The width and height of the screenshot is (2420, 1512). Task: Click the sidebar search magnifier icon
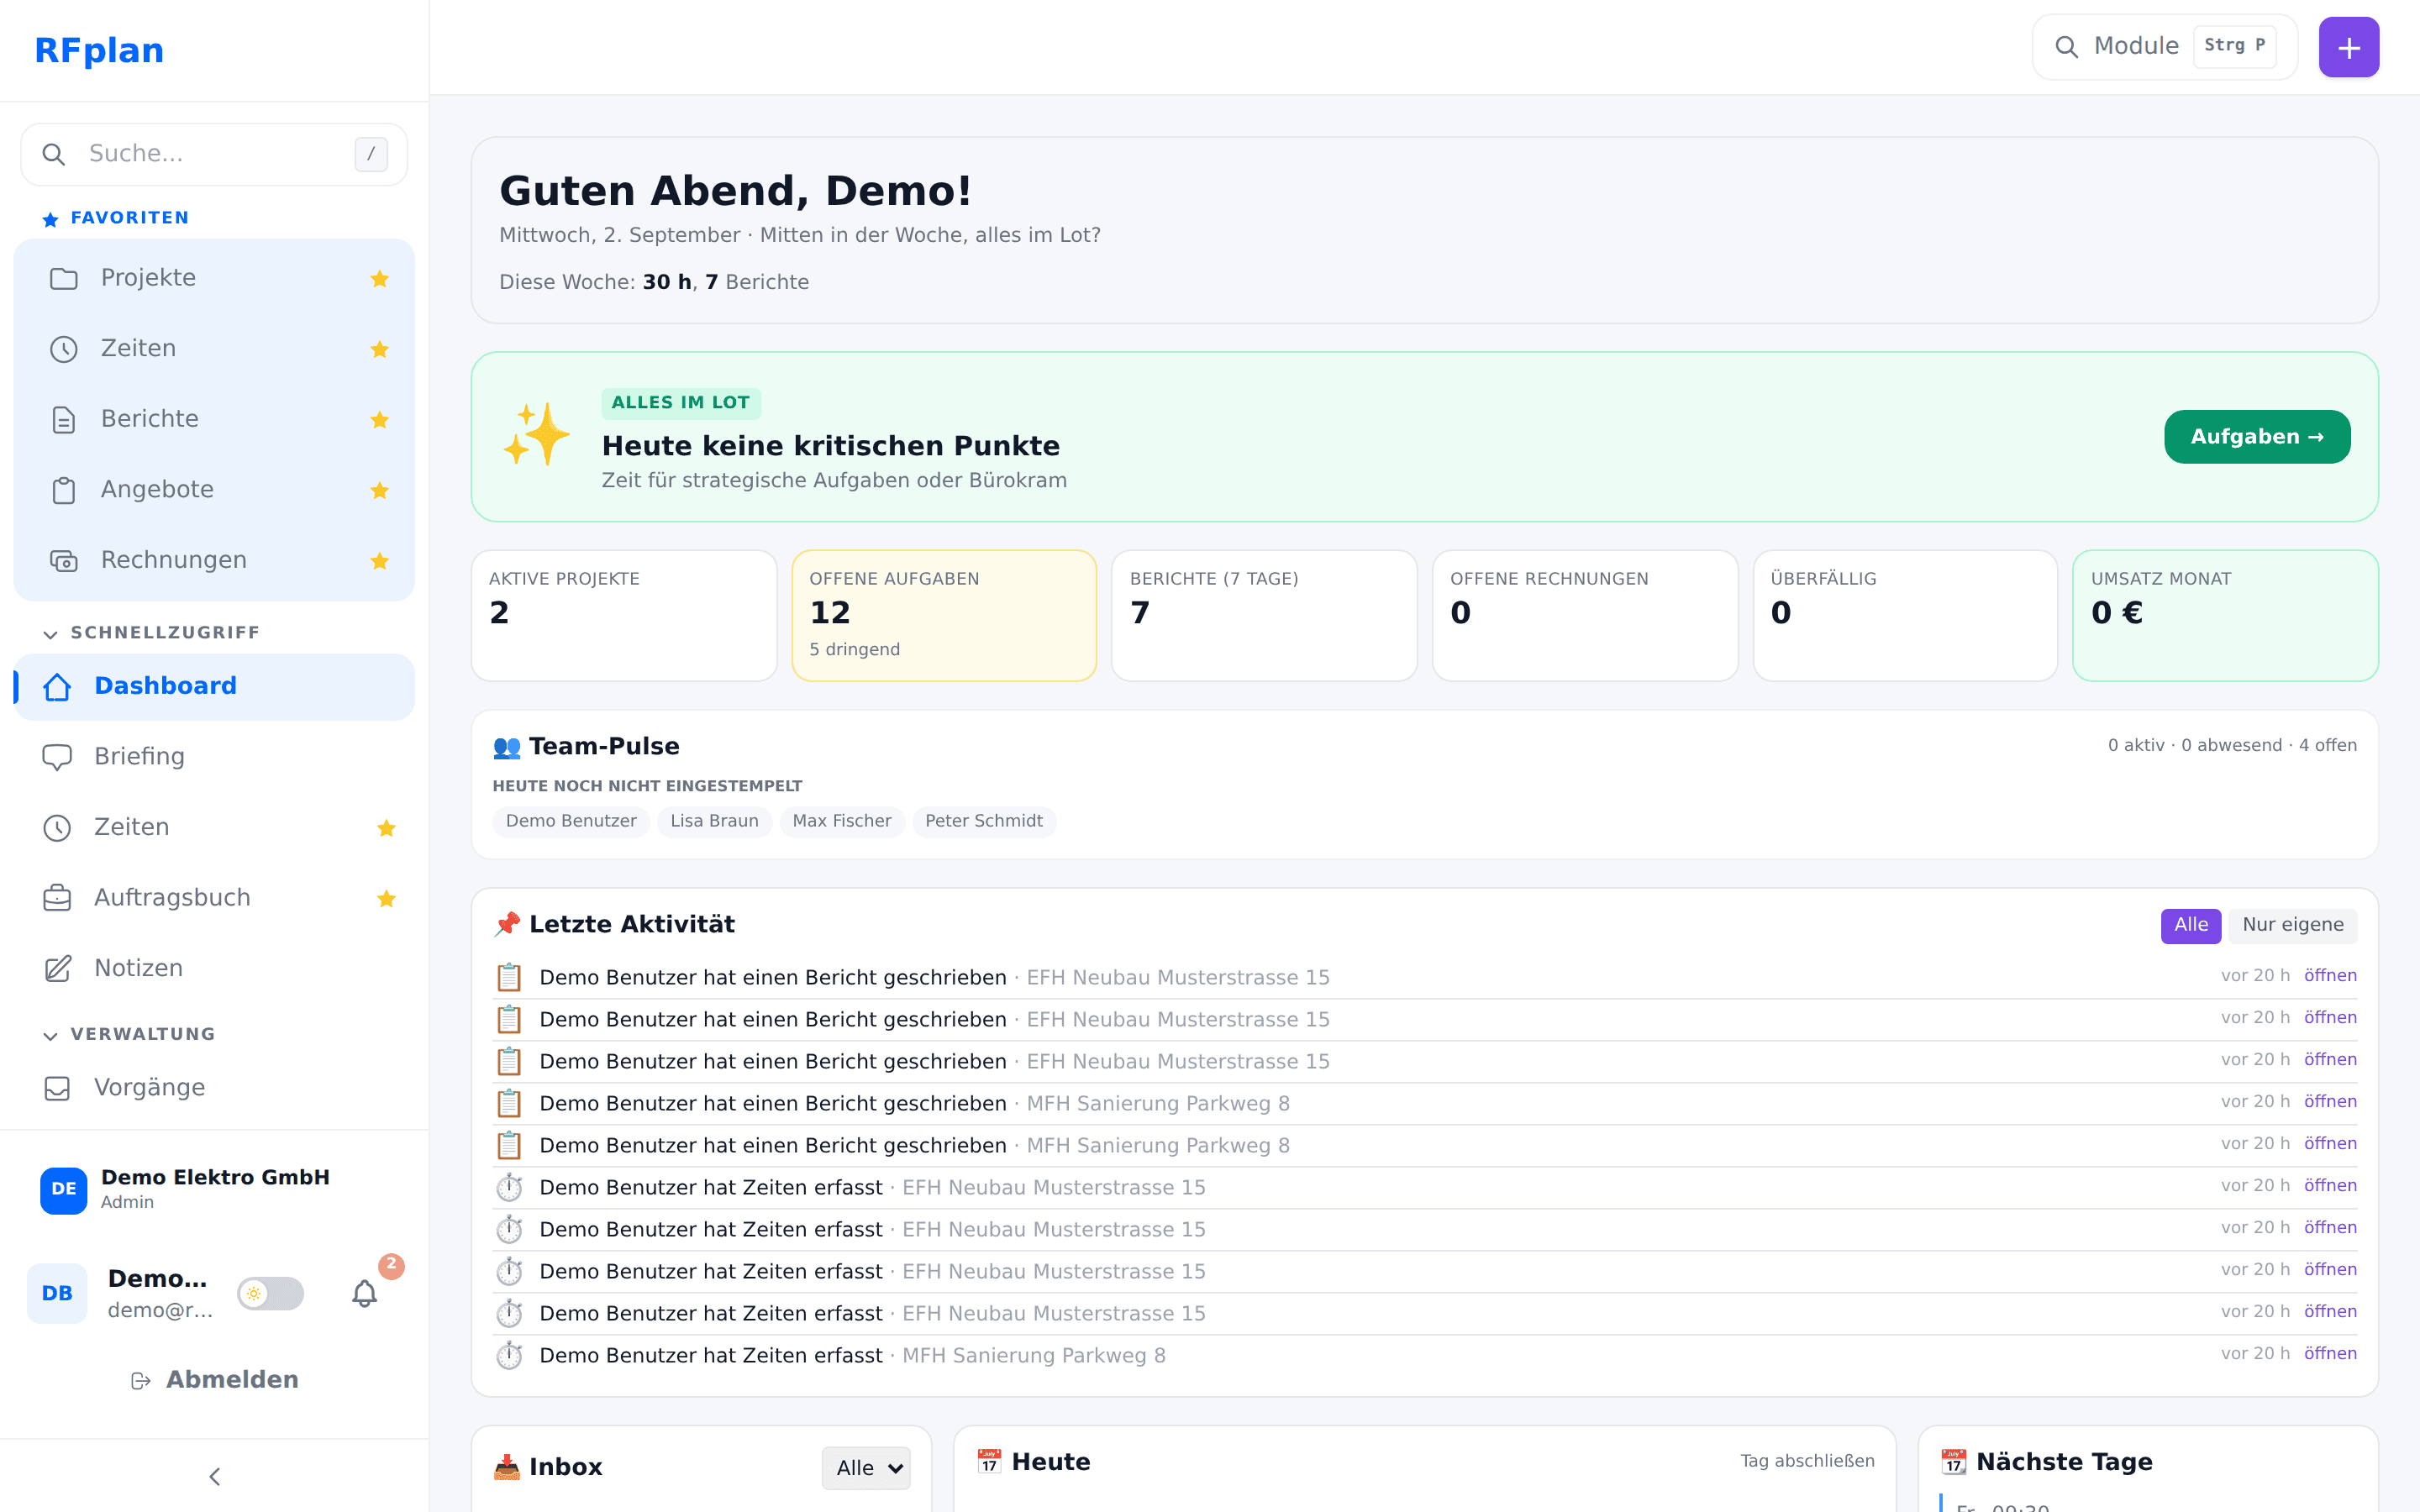tap(54, 154)
